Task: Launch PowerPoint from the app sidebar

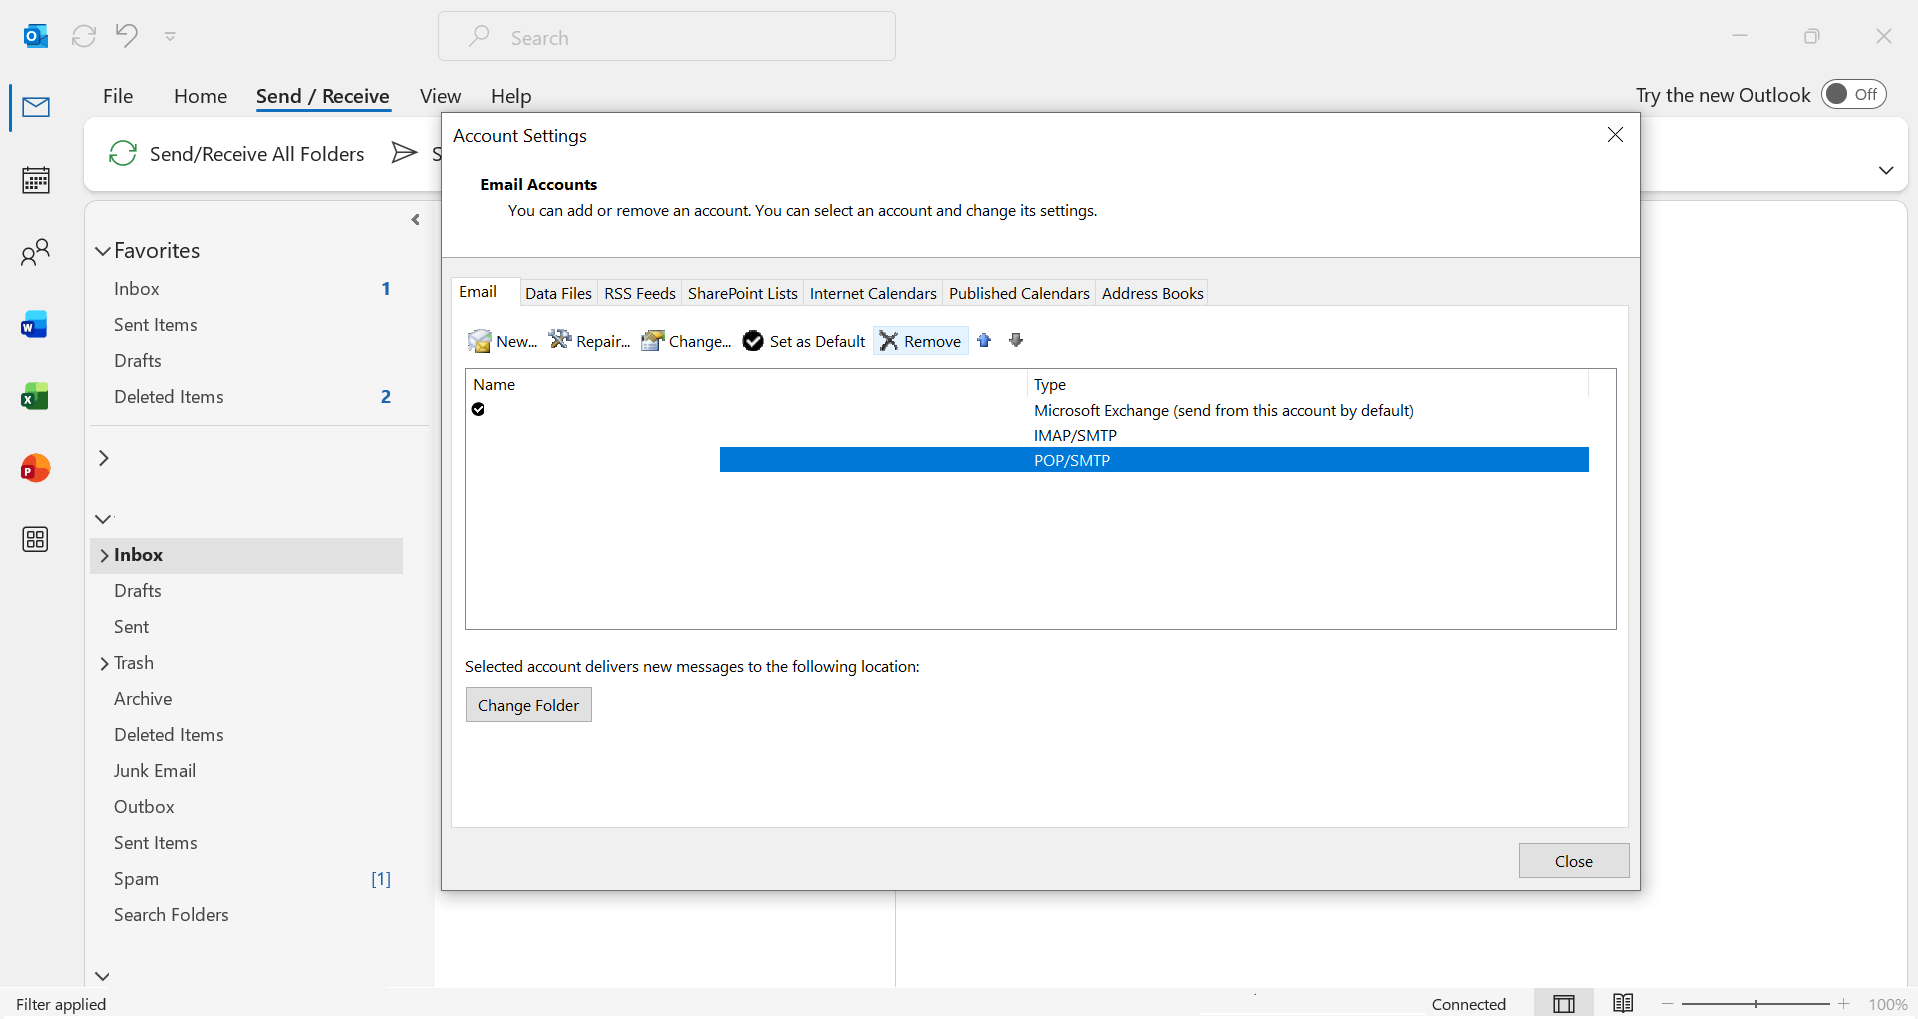Action: (36, 468)
